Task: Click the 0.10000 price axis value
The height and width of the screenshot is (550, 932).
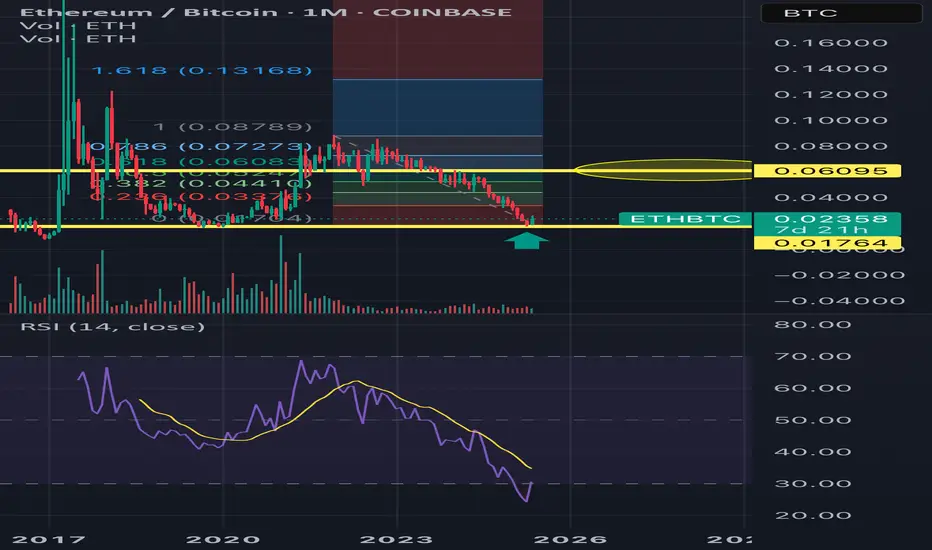Action: pos(831,120)
